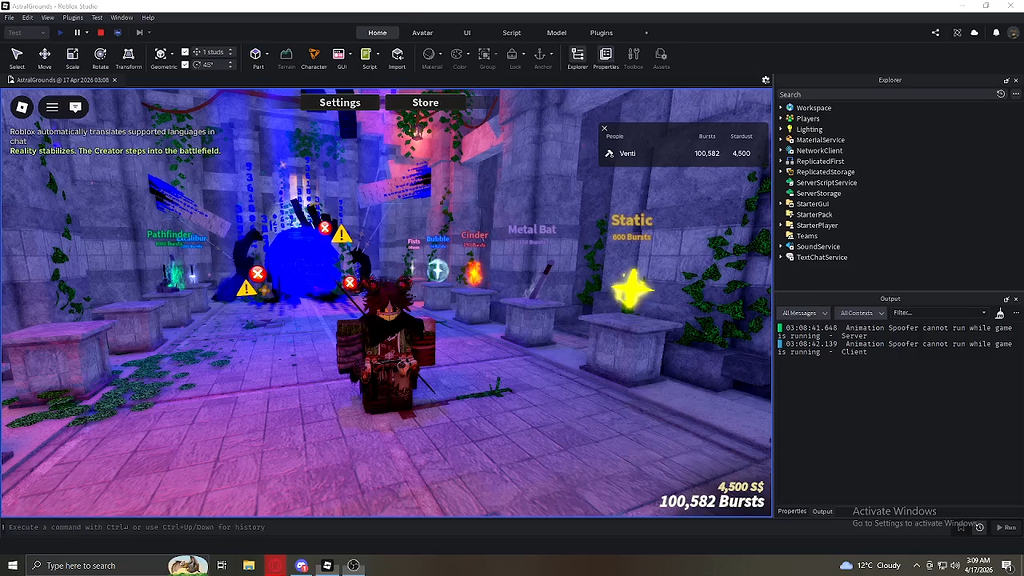Open Windows Start menu
This screenshot has height=576, width=1024.
click(12, 566)
